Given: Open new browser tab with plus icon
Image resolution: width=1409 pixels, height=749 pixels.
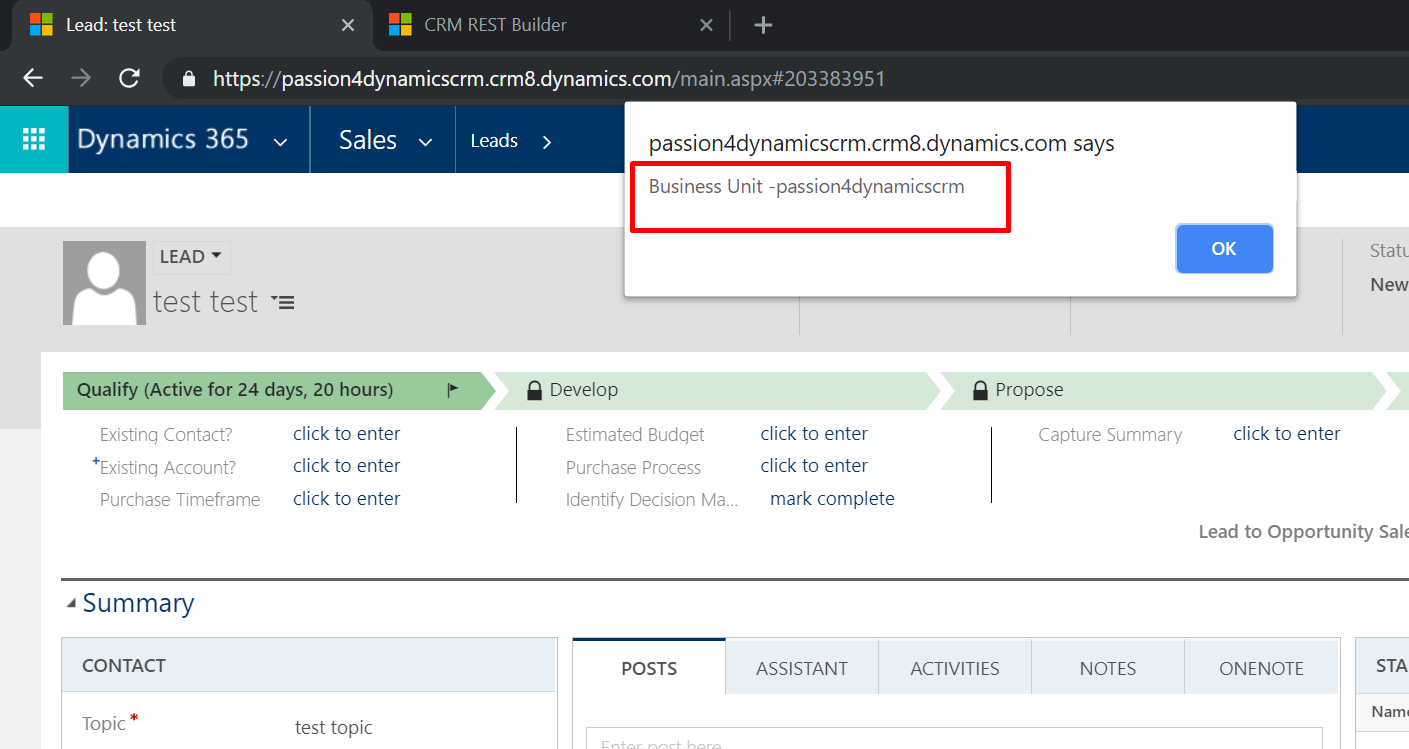Looking at the screenshot, I should point(763,25).
